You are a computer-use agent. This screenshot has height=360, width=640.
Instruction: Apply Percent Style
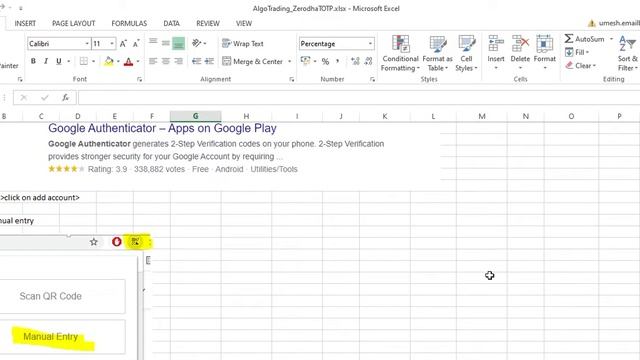pos(325,61)
